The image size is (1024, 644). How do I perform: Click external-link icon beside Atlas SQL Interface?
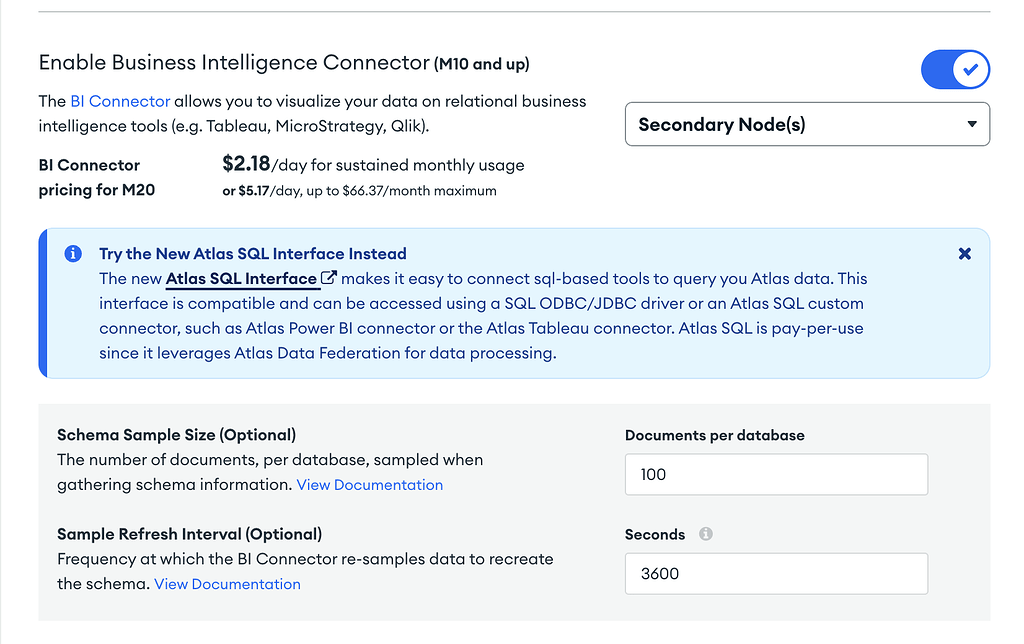[328, 279]
